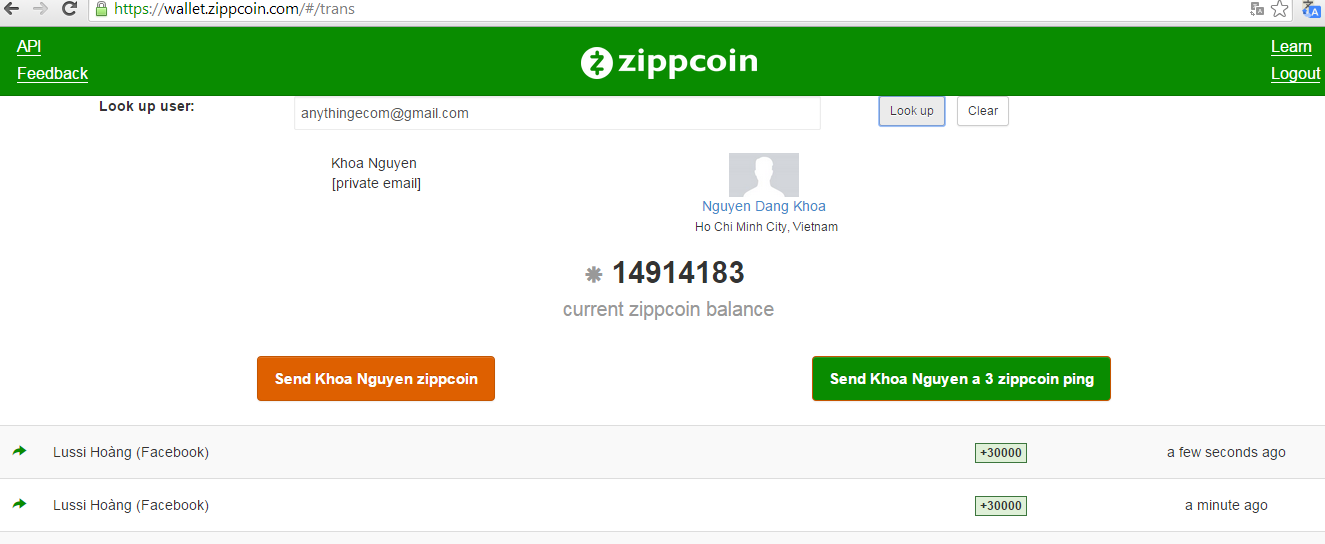Viewport: 1325px width, 544px height.
Task: Bookmark this page with the star icon
Action: point(1280,9)
